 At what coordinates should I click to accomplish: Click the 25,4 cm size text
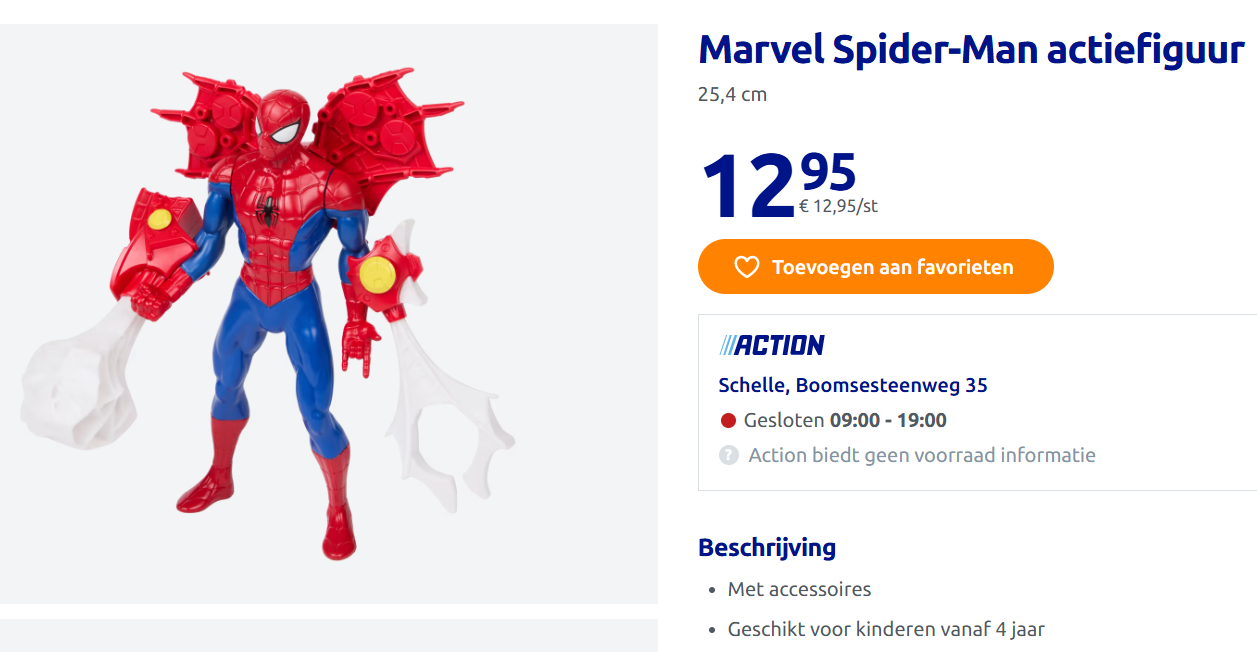tap(732, 95)
